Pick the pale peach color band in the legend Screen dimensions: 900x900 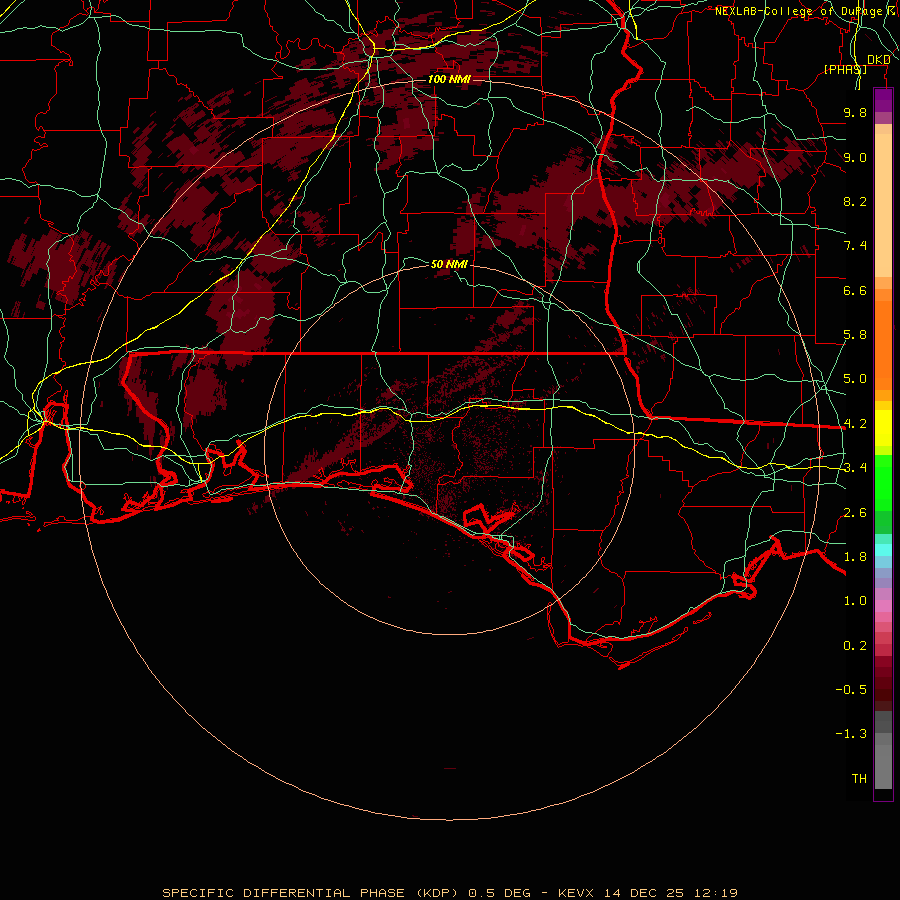pyautogui.click(x=883, y=205)
